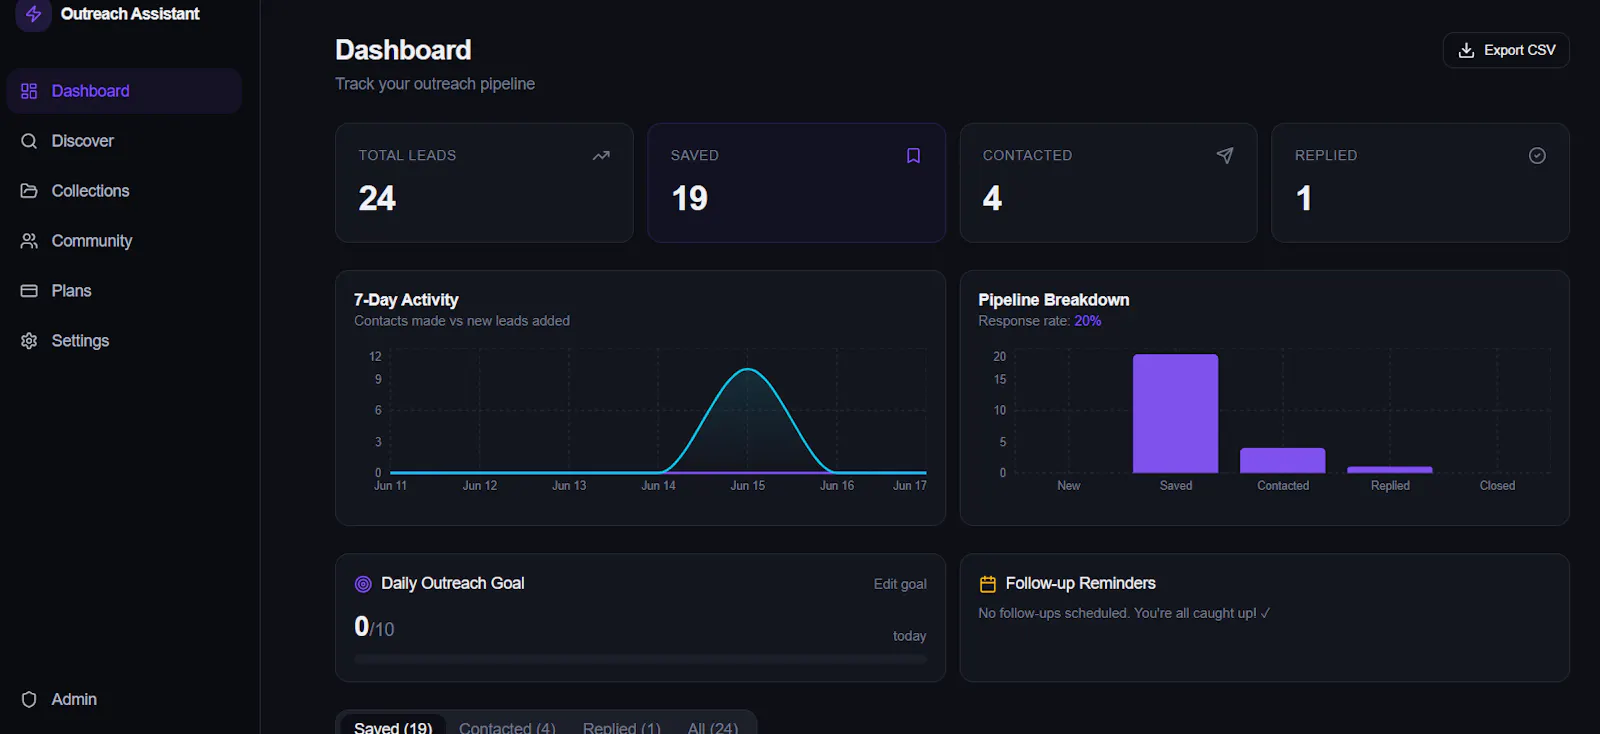Select the Saved (19) tab
The width and height of the screenshot is (1600, 734).
click(x=393, y=726)
